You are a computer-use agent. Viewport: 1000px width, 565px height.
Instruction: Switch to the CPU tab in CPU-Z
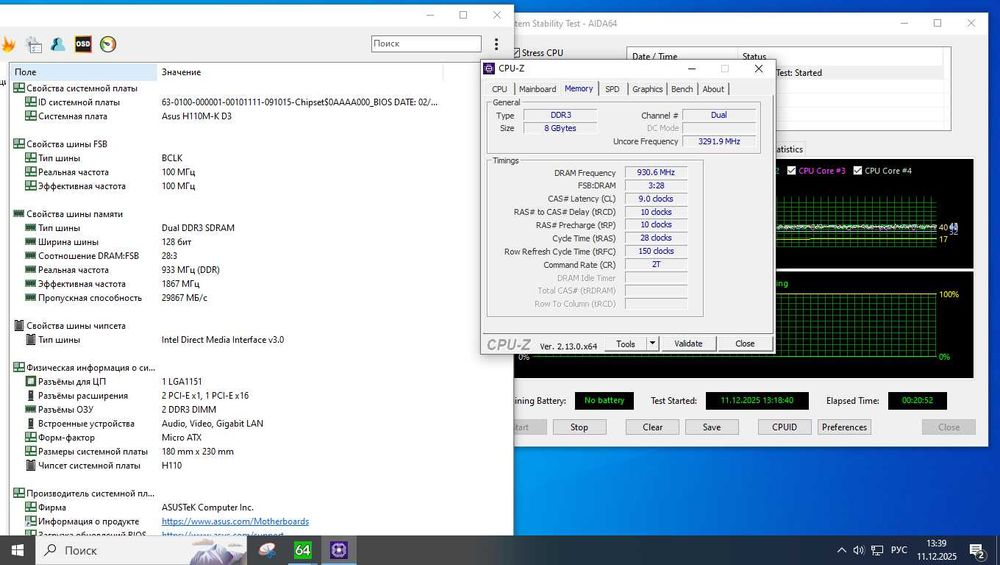pos(499,89)
